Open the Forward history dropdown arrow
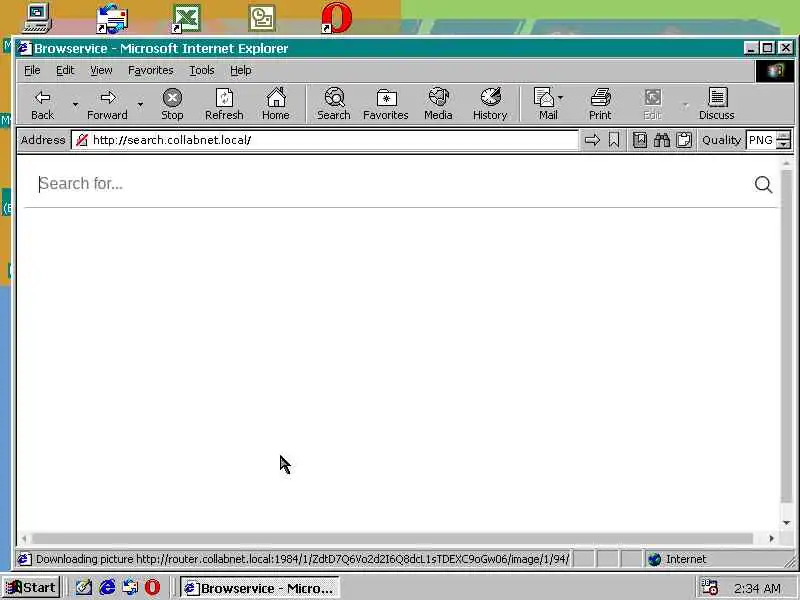Screen dimensions: 800x600 (140, 105)
